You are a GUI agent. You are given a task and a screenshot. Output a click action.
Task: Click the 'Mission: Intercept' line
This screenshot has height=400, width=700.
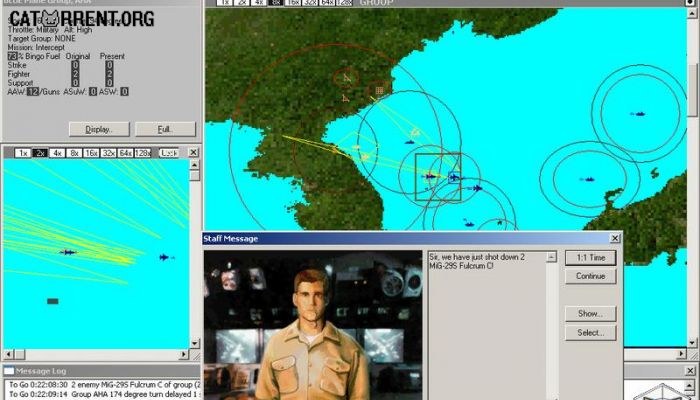pos(36,47)
